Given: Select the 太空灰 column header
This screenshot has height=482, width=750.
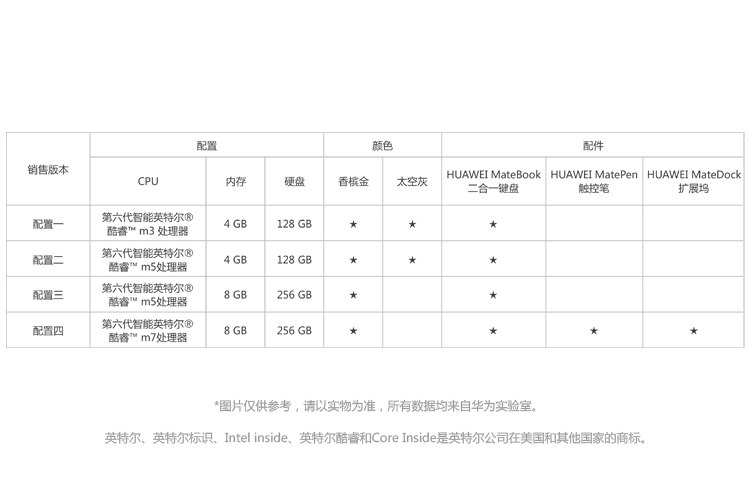Looking at the screenshot, I should 412,181.
